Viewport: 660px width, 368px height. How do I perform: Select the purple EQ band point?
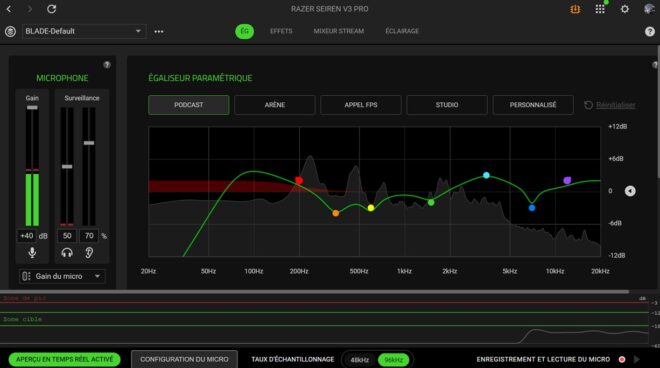[567, 180]
